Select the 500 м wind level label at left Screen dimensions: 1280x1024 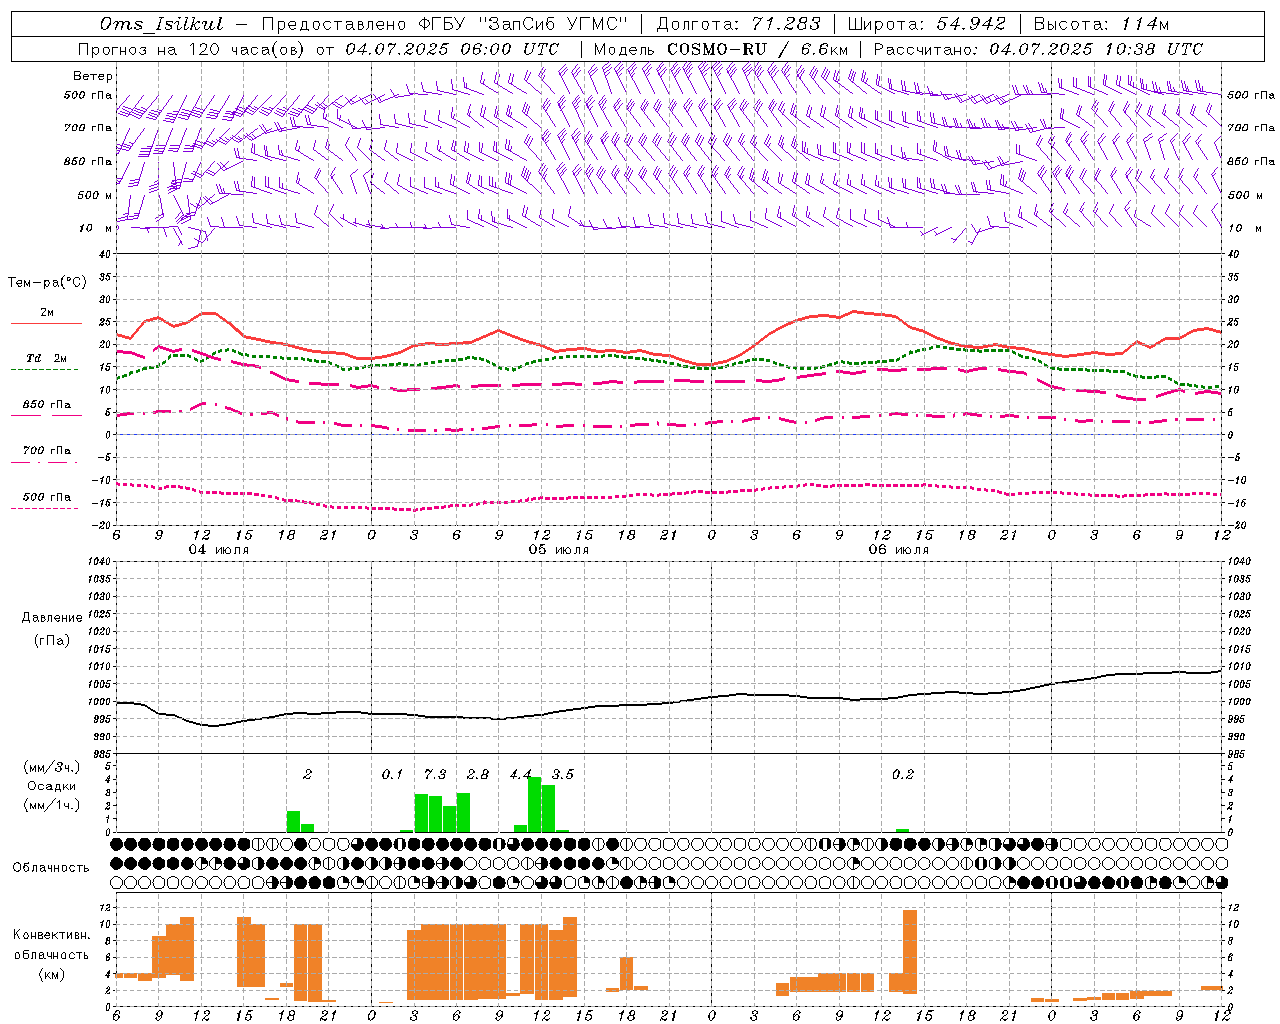click(95, 195)
